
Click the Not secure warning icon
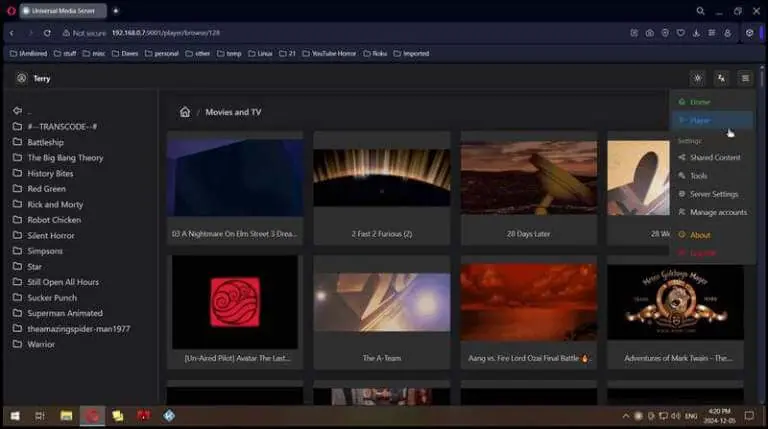pyautogui.click(x=66, y=33)
